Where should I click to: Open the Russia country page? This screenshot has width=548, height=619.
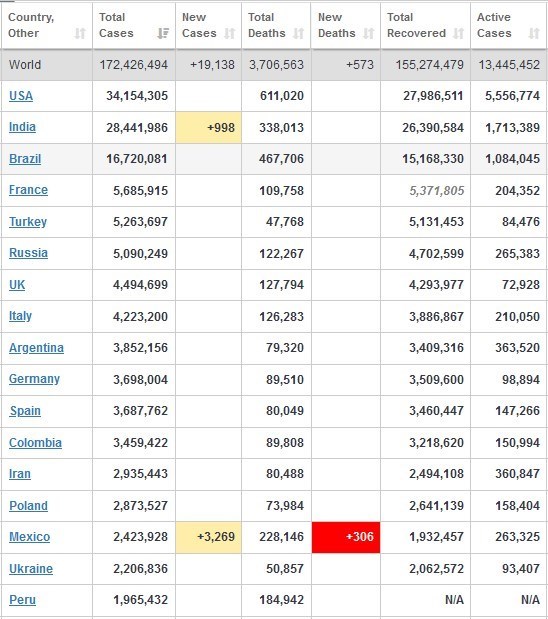pyautogui.click(x=28, y=253)
